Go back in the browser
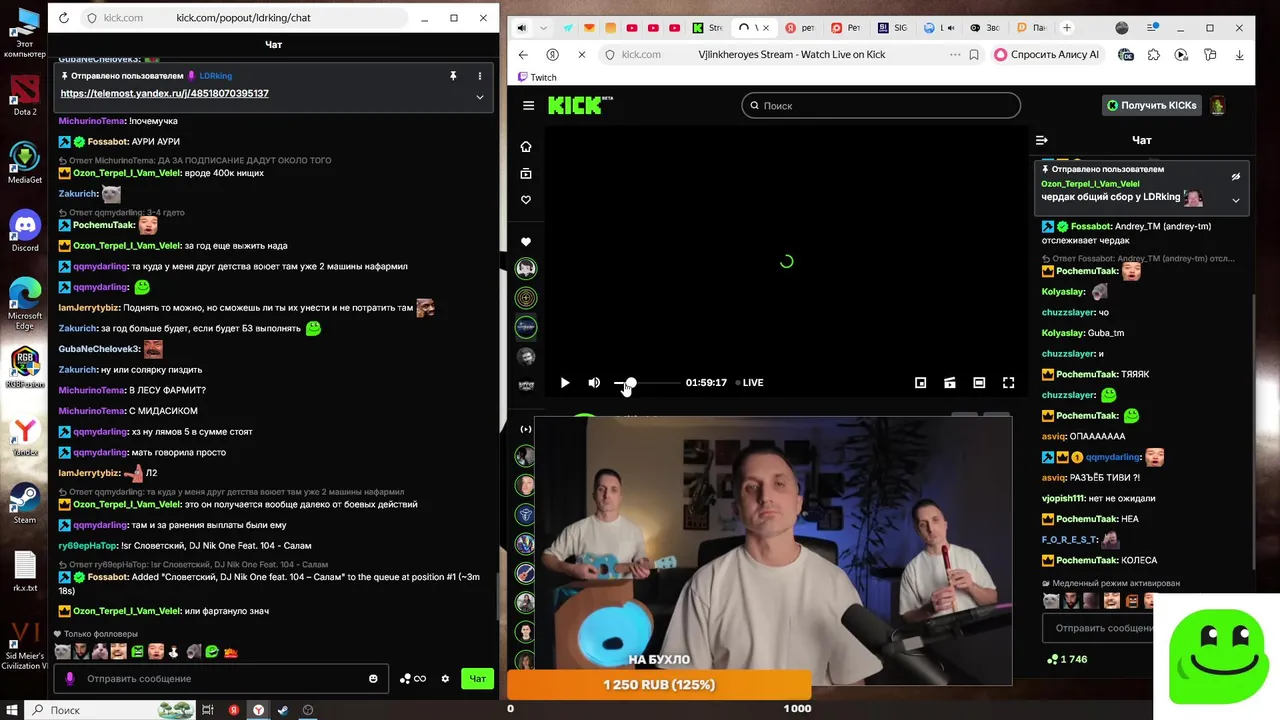The height and width of the screenshot is (720, 1280). tap(523, 55)
